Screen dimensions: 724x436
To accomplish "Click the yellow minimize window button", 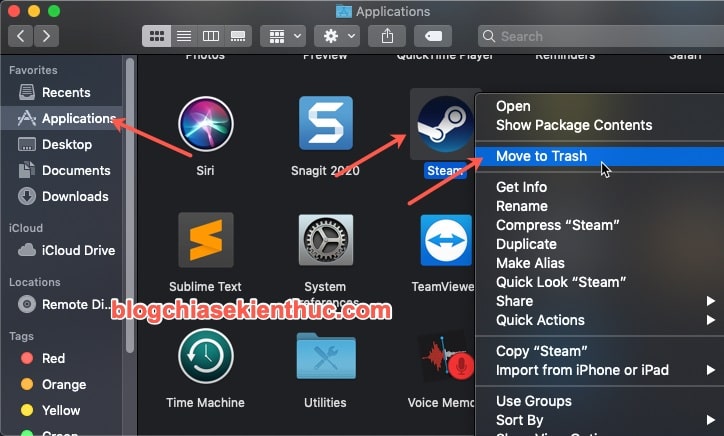I will click(x=34, y=11).
